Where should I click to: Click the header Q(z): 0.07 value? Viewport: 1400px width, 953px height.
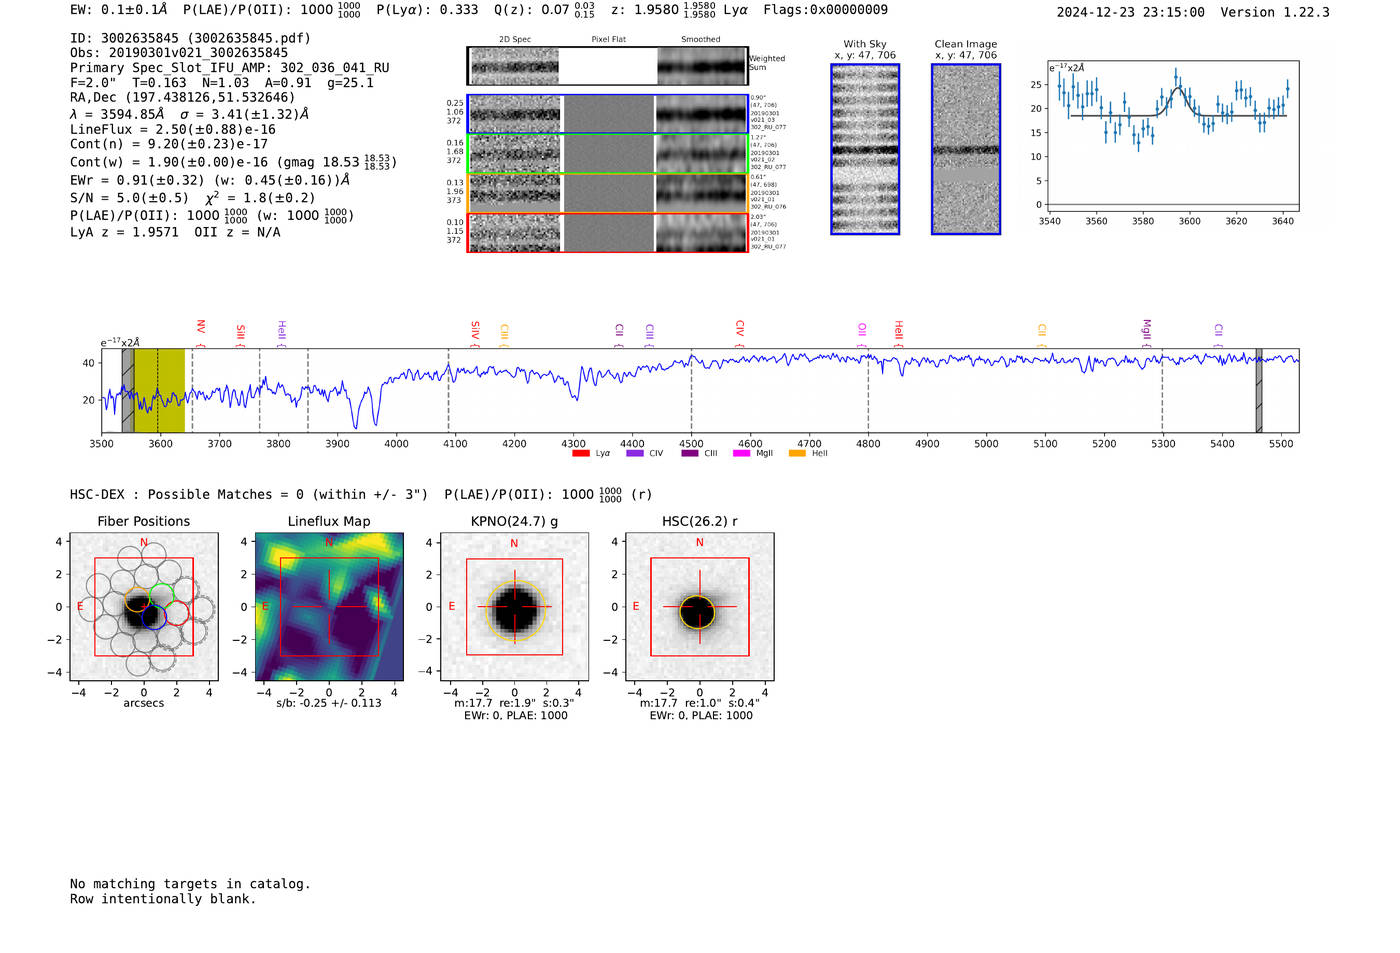[544, 10]
